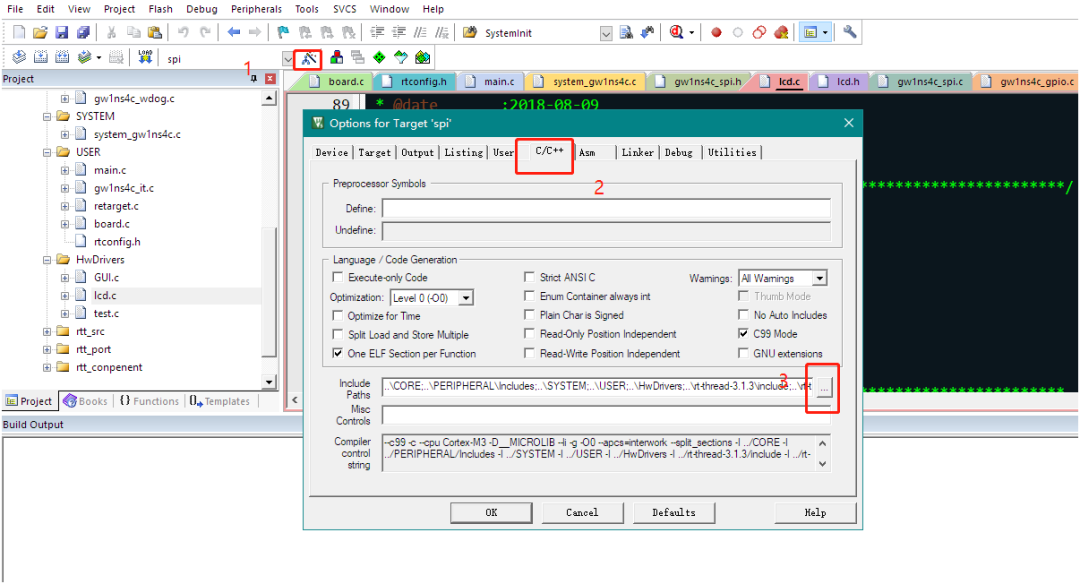
Task: Open Manage Run-Time Environment green diamond icon
Action: [379, 58]
